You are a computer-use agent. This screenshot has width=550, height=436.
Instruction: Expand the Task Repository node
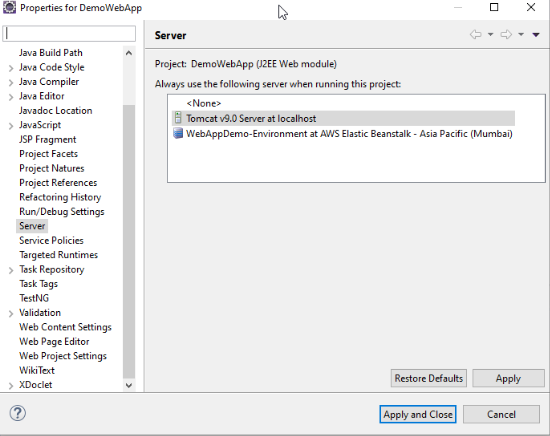pos(11,270)
